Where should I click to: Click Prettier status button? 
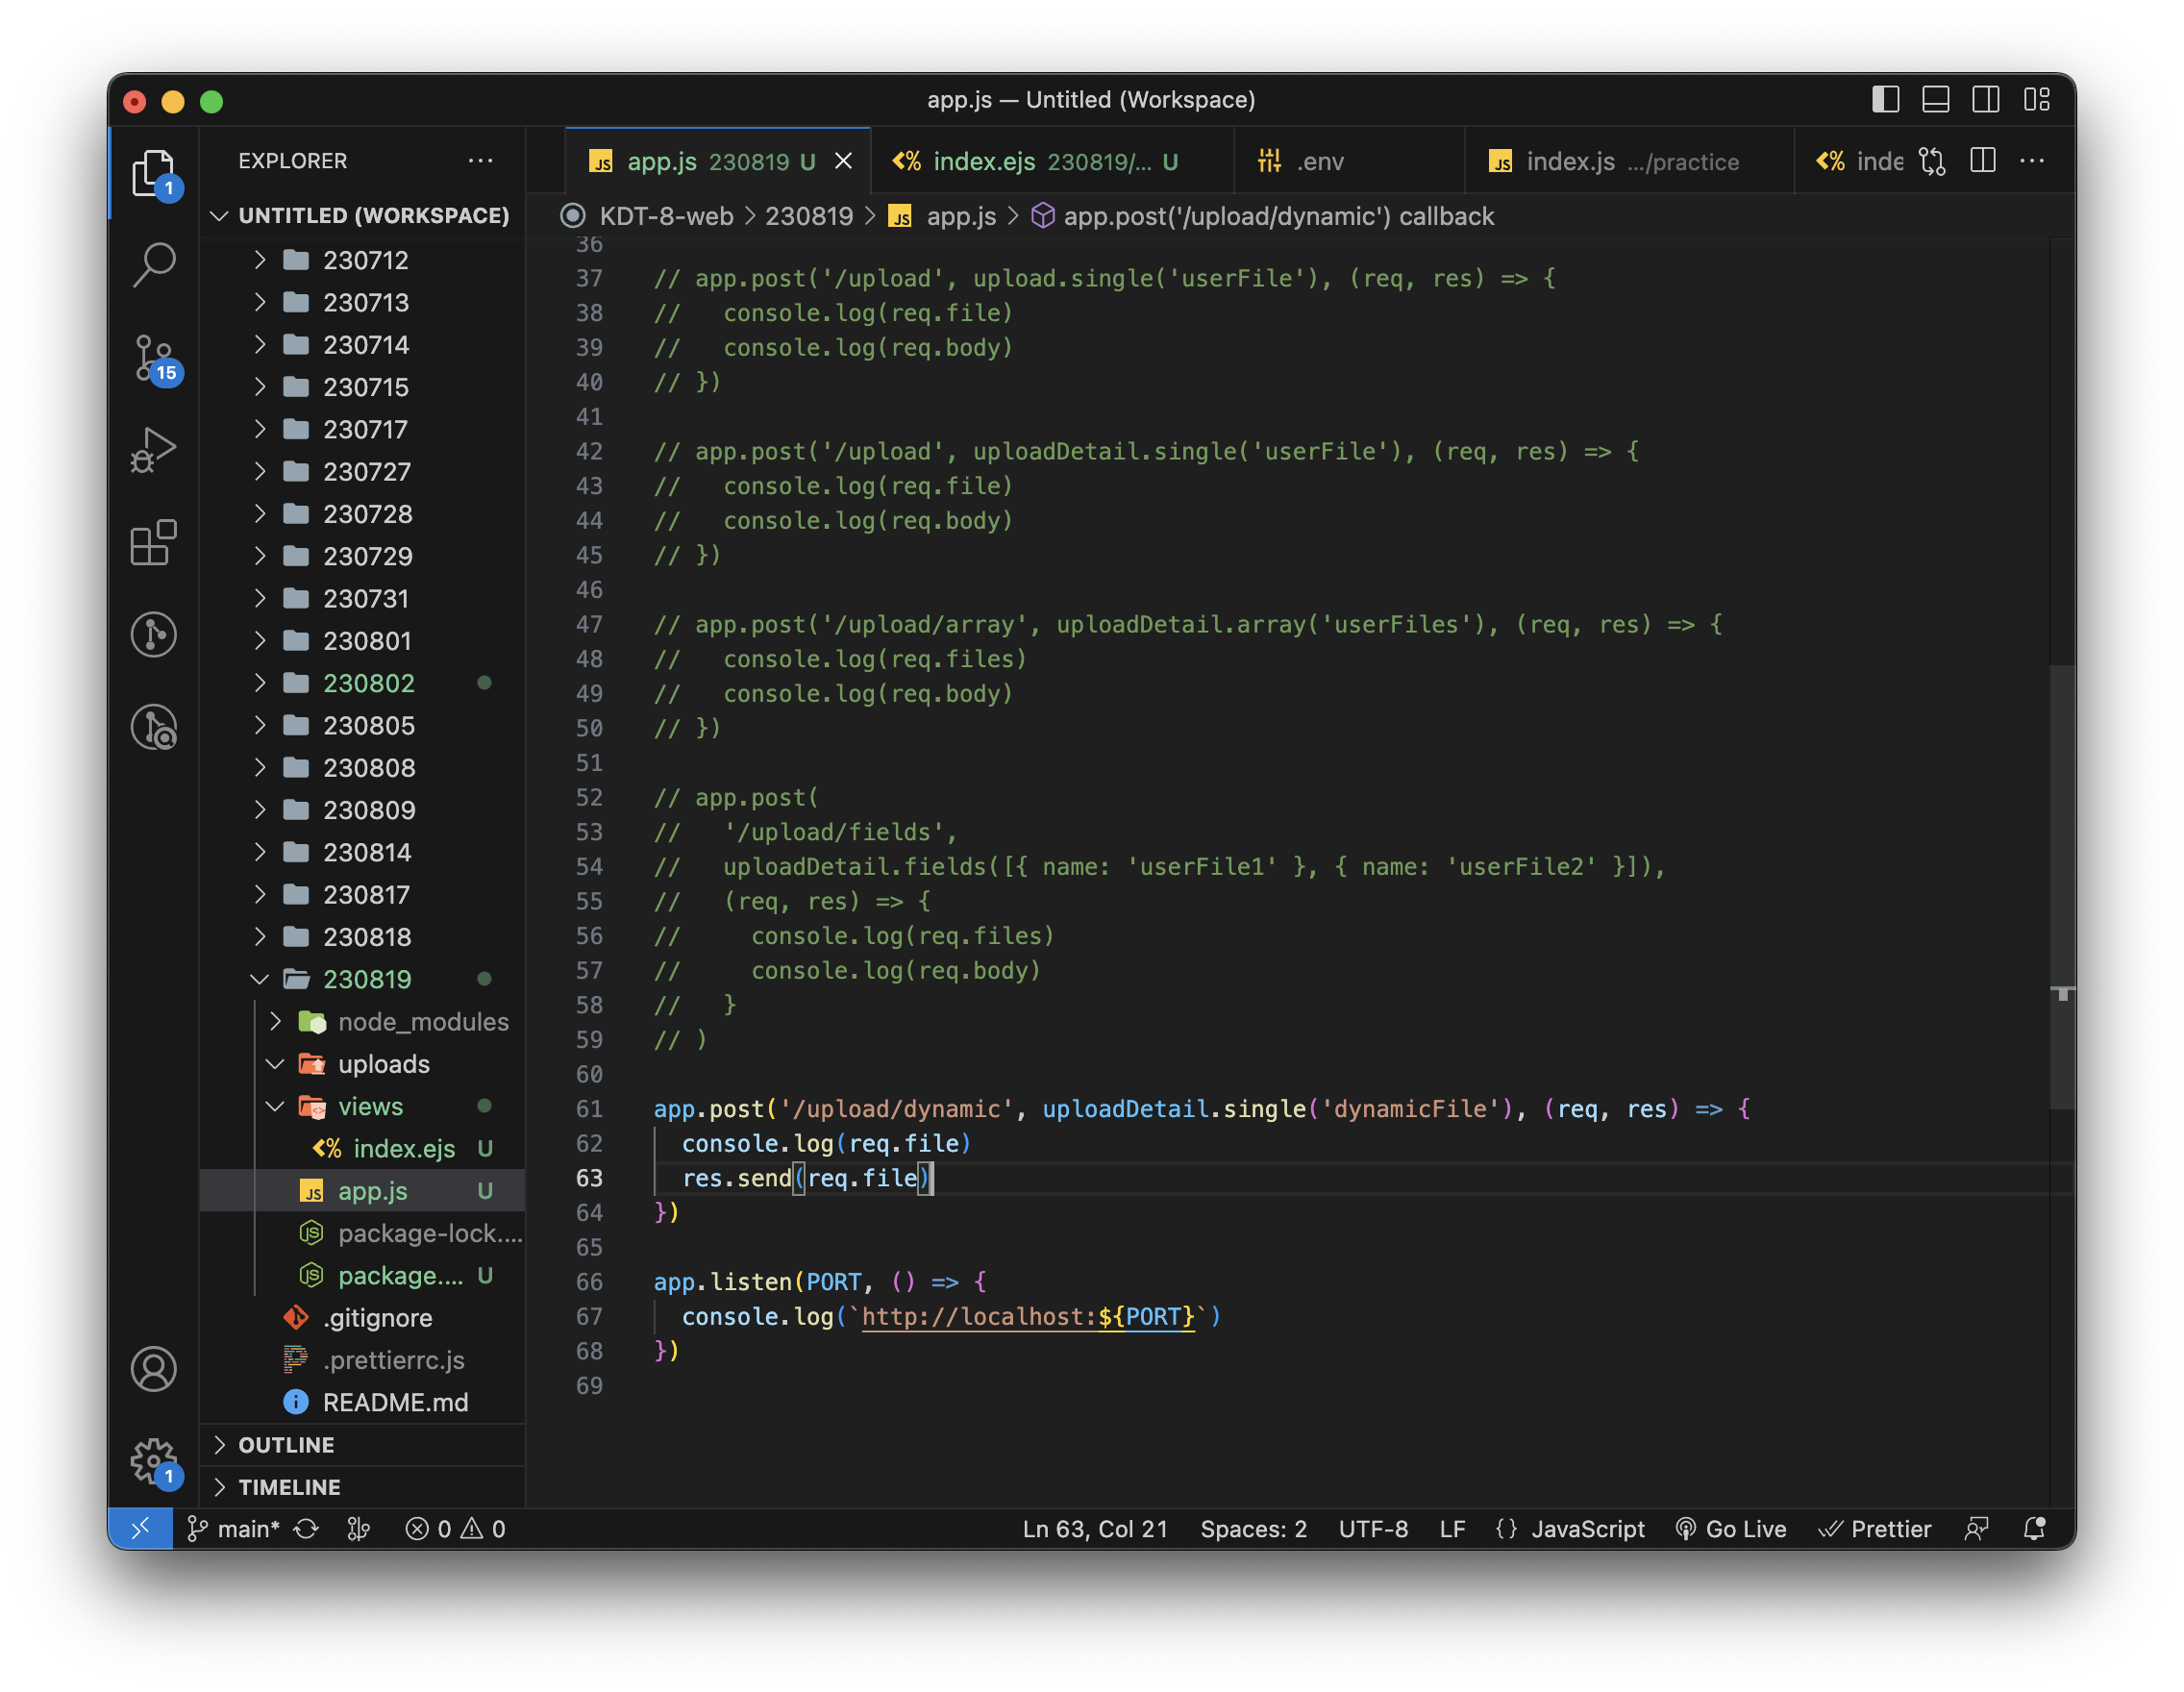coord(1875,1529)
